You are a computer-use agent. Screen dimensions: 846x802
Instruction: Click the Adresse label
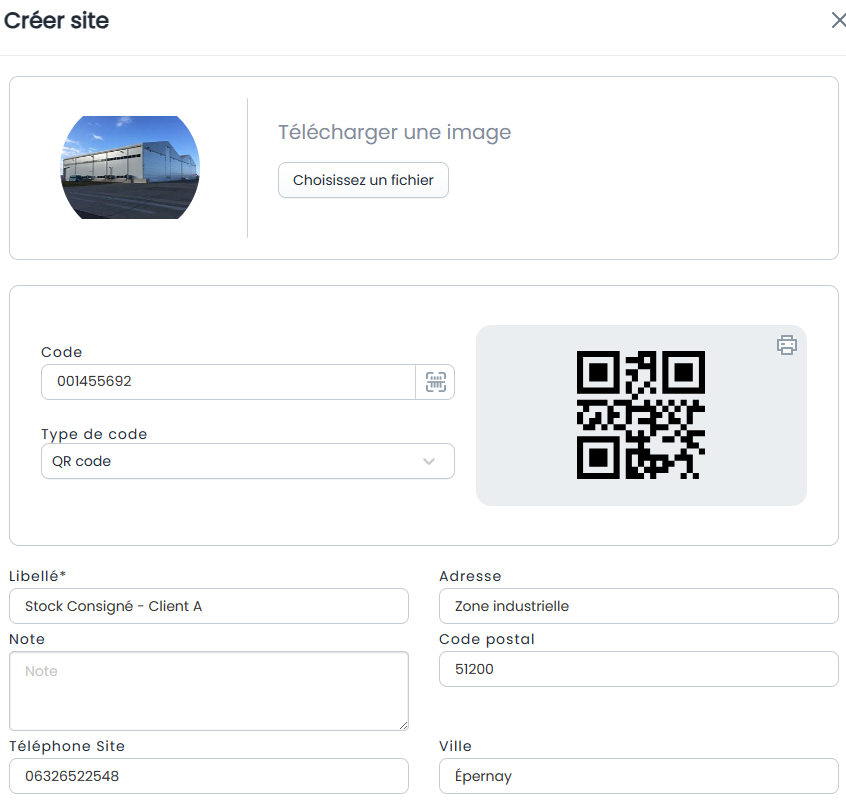(x=470, y=576)
